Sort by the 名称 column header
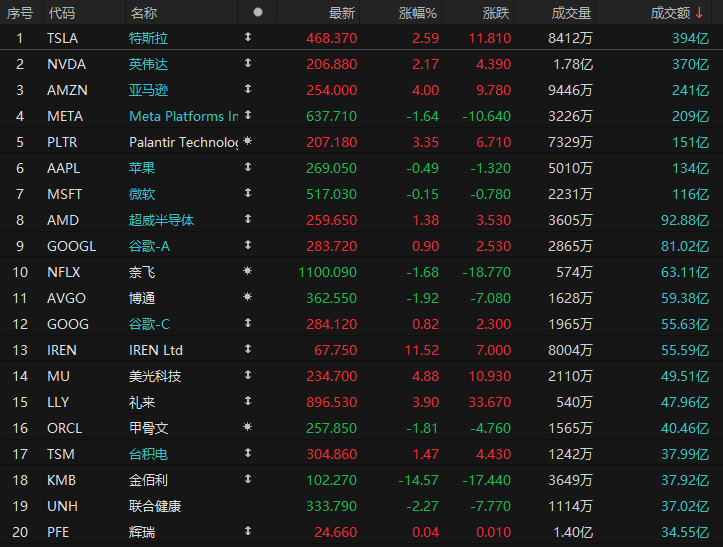 click(x=143, y=13)
